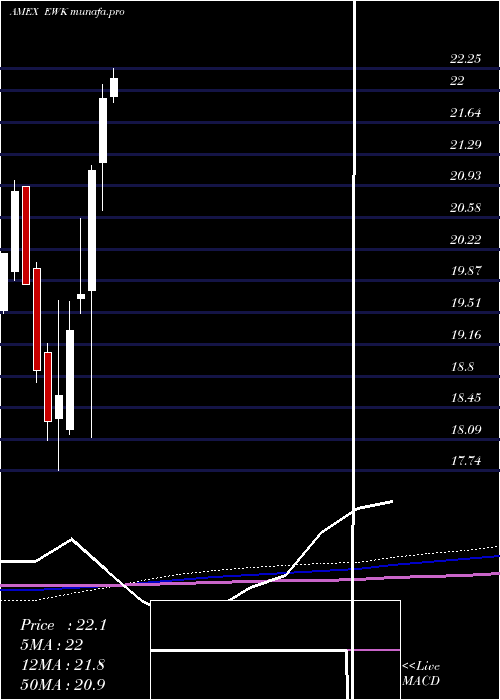Click the AMEX EWK munafa.pro chart title

67,12
